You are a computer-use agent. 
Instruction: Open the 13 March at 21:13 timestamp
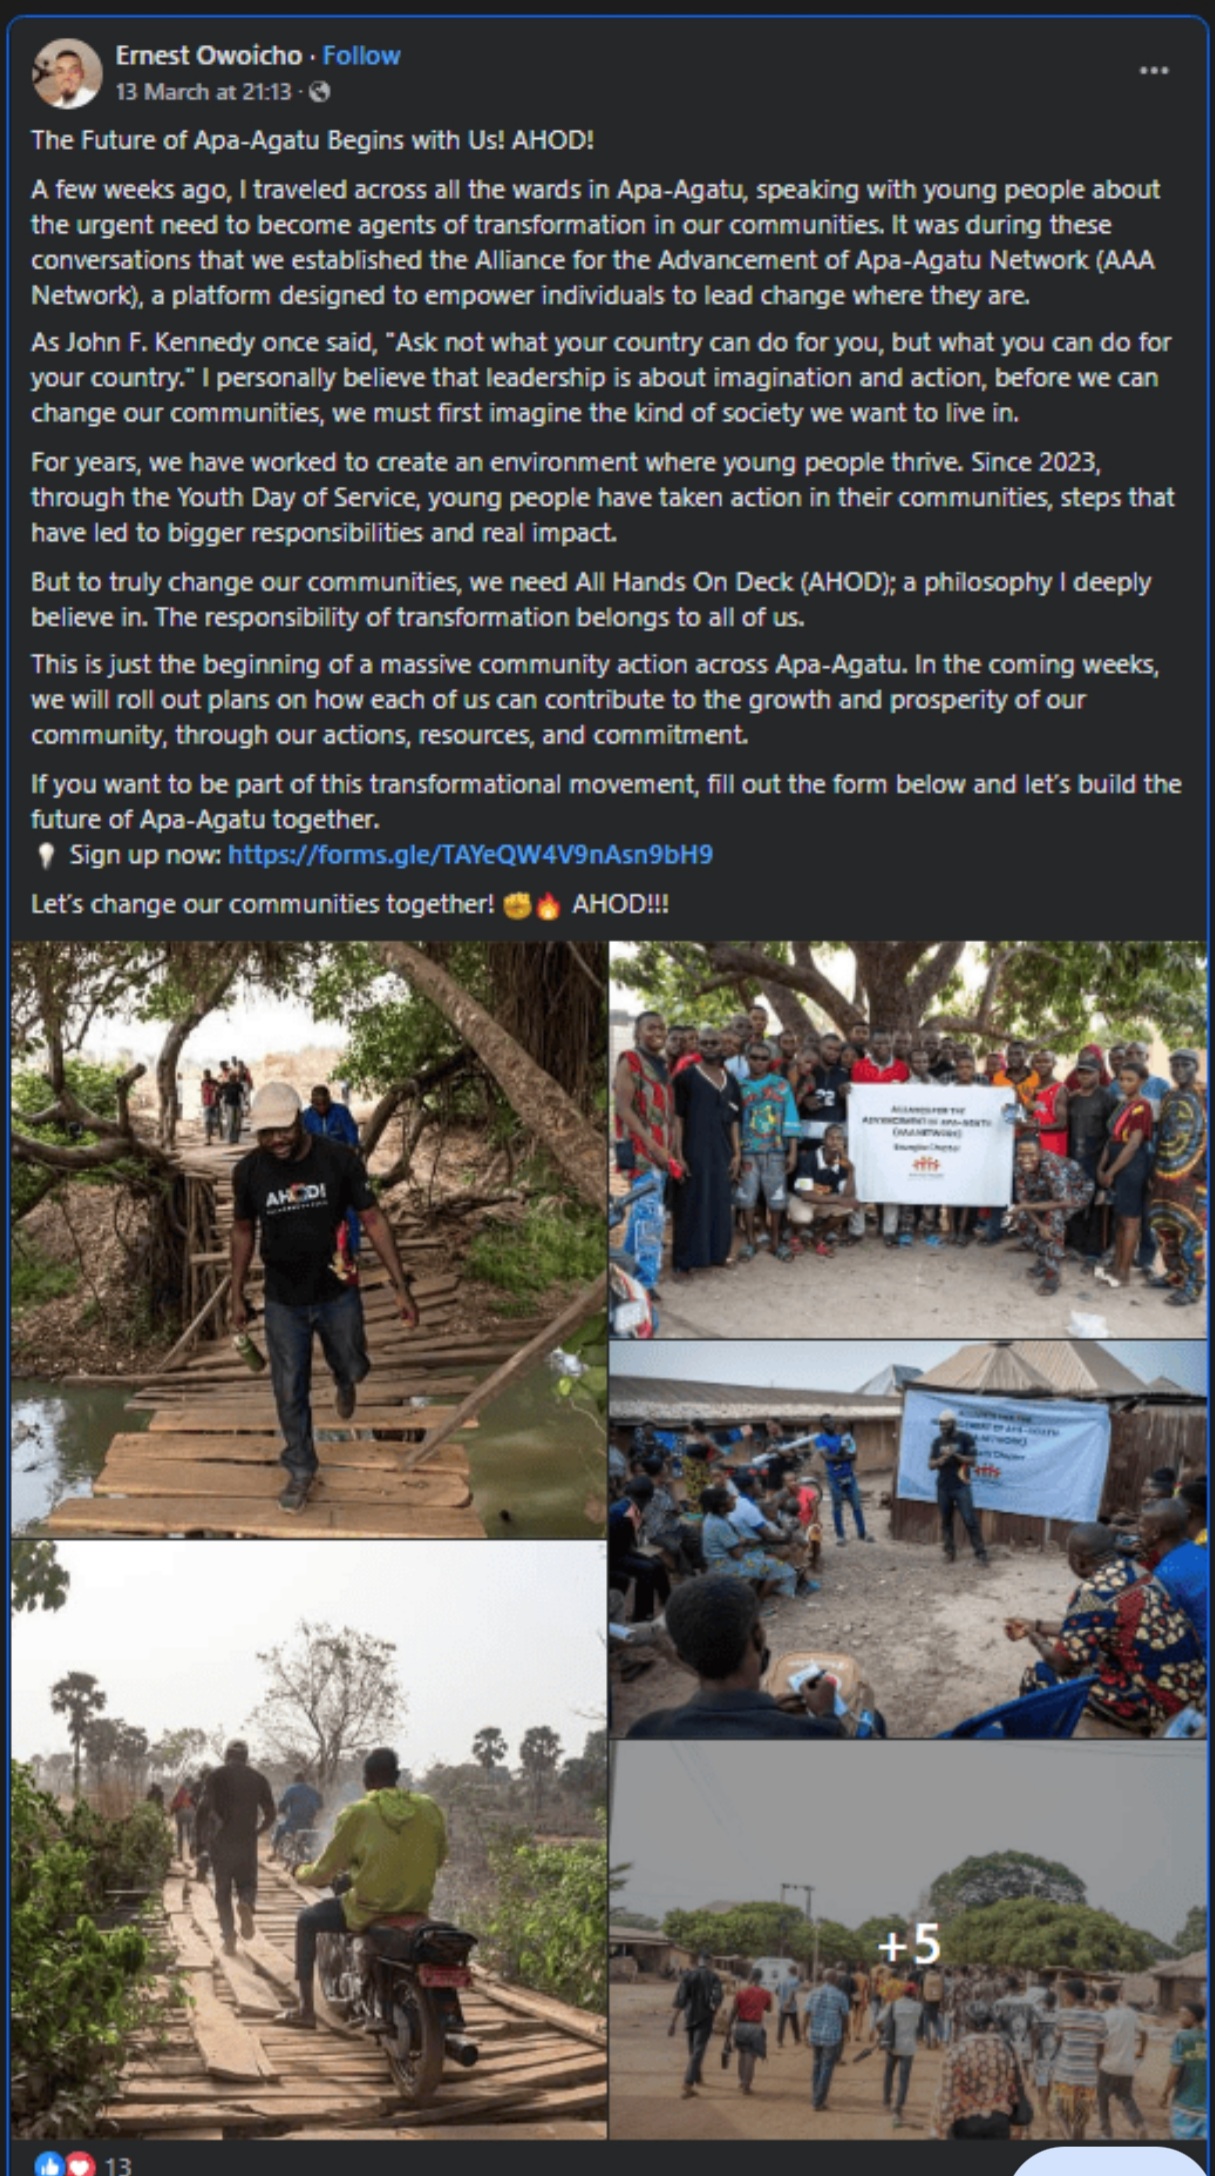click(203, 92)
